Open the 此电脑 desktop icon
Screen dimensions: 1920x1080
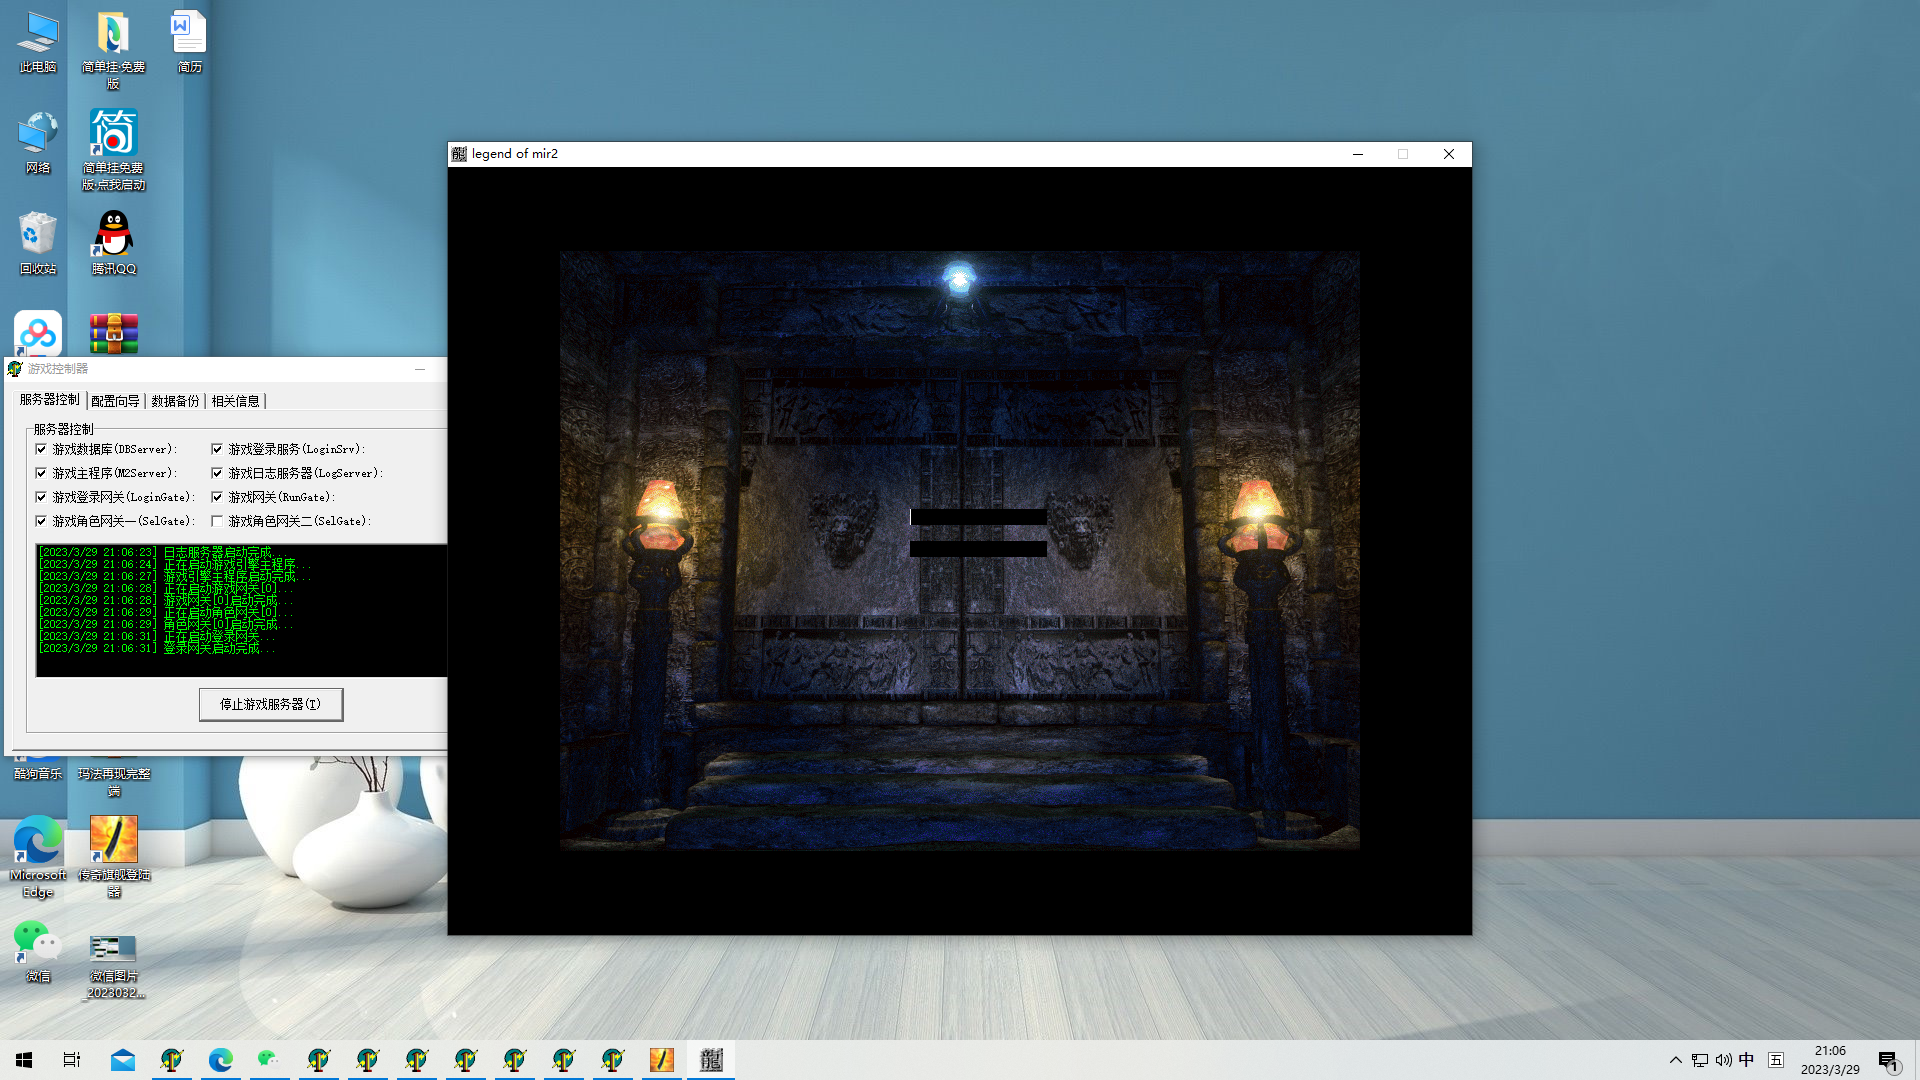coord(38,42)
